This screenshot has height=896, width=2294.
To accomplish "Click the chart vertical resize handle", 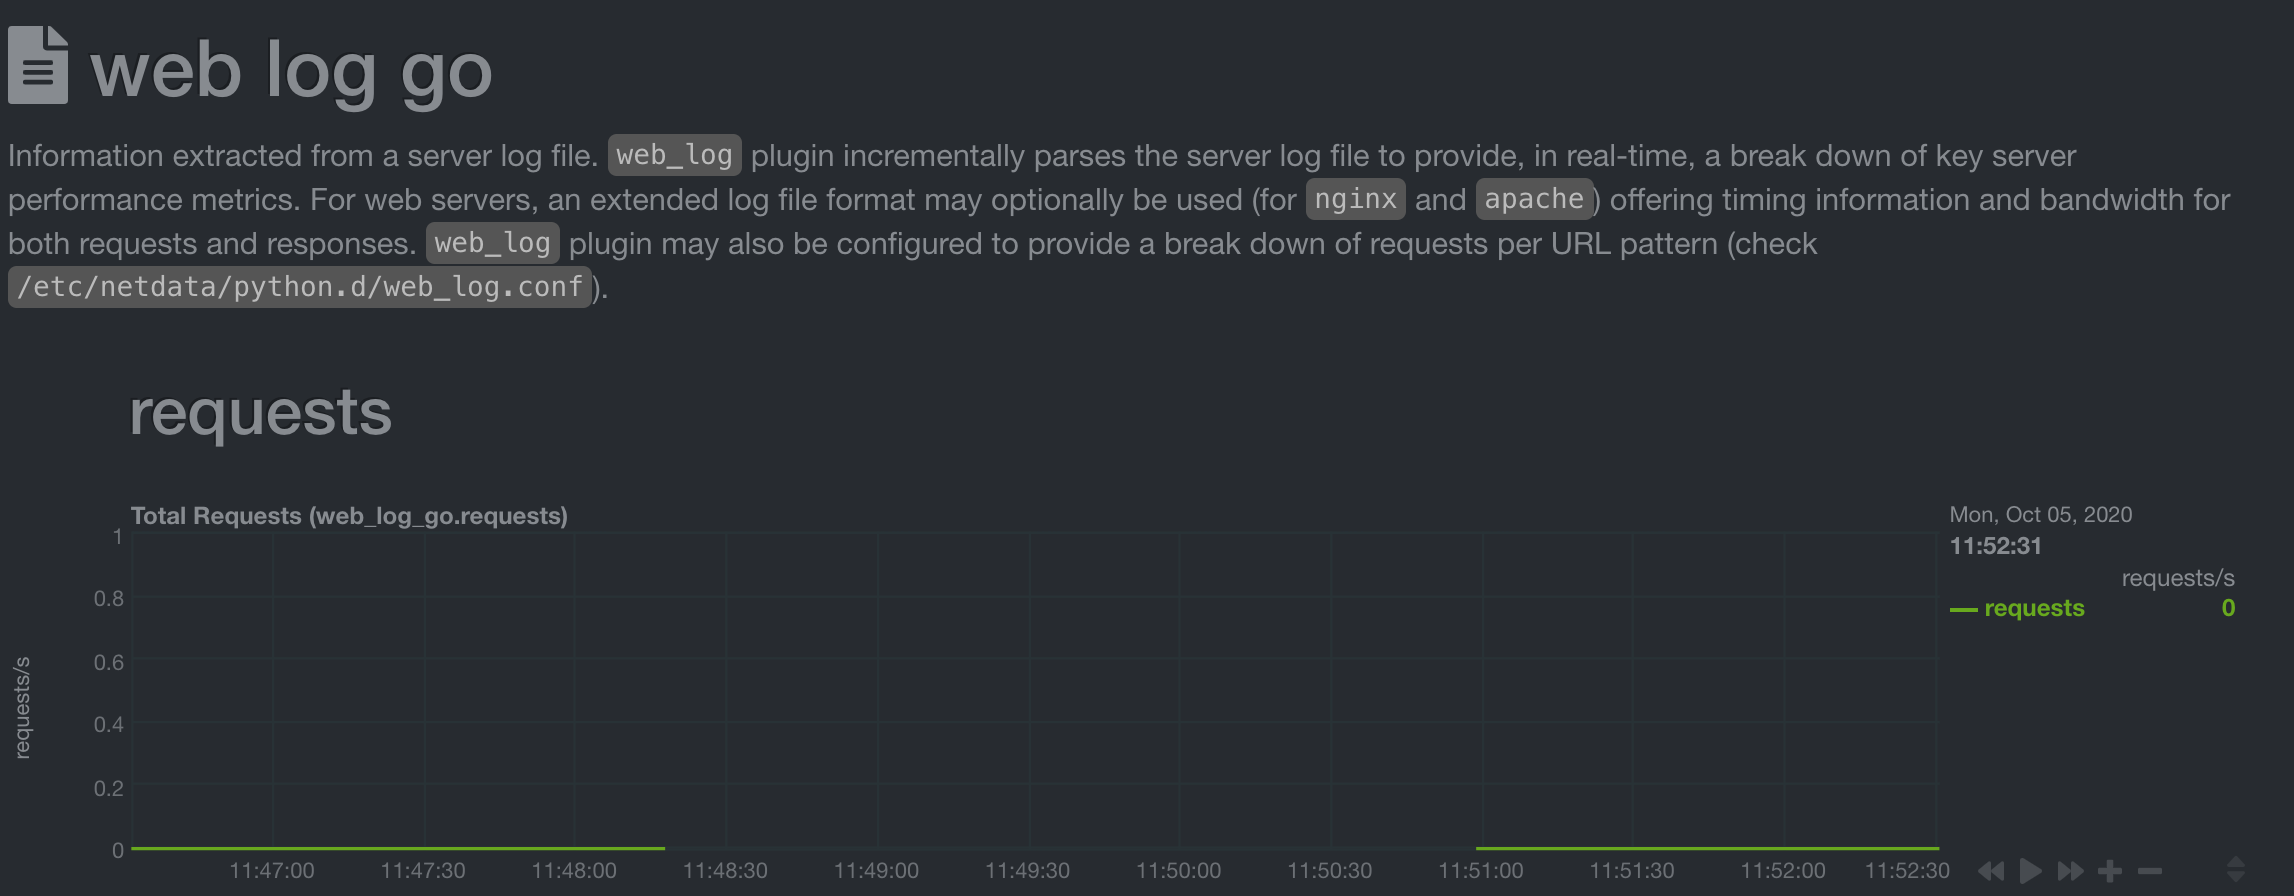I will pos(2234,870).
